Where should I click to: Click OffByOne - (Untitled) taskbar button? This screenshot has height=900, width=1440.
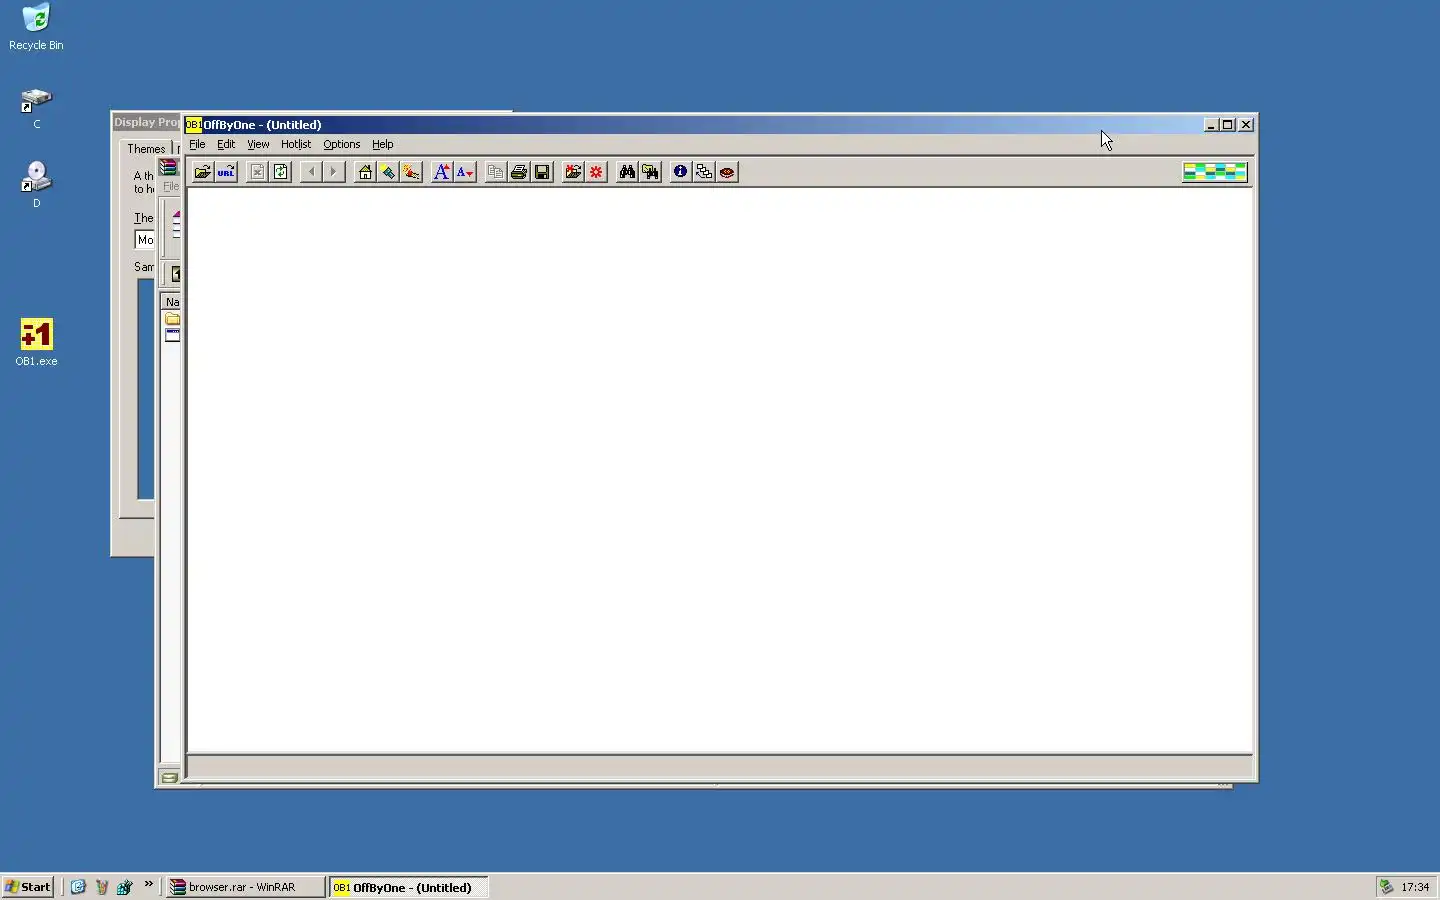point(408,887)
